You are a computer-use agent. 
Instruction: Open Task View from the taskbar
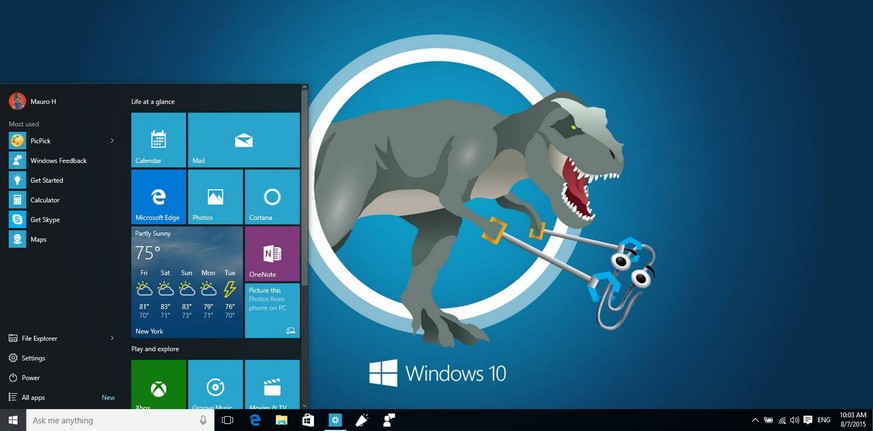227,420
